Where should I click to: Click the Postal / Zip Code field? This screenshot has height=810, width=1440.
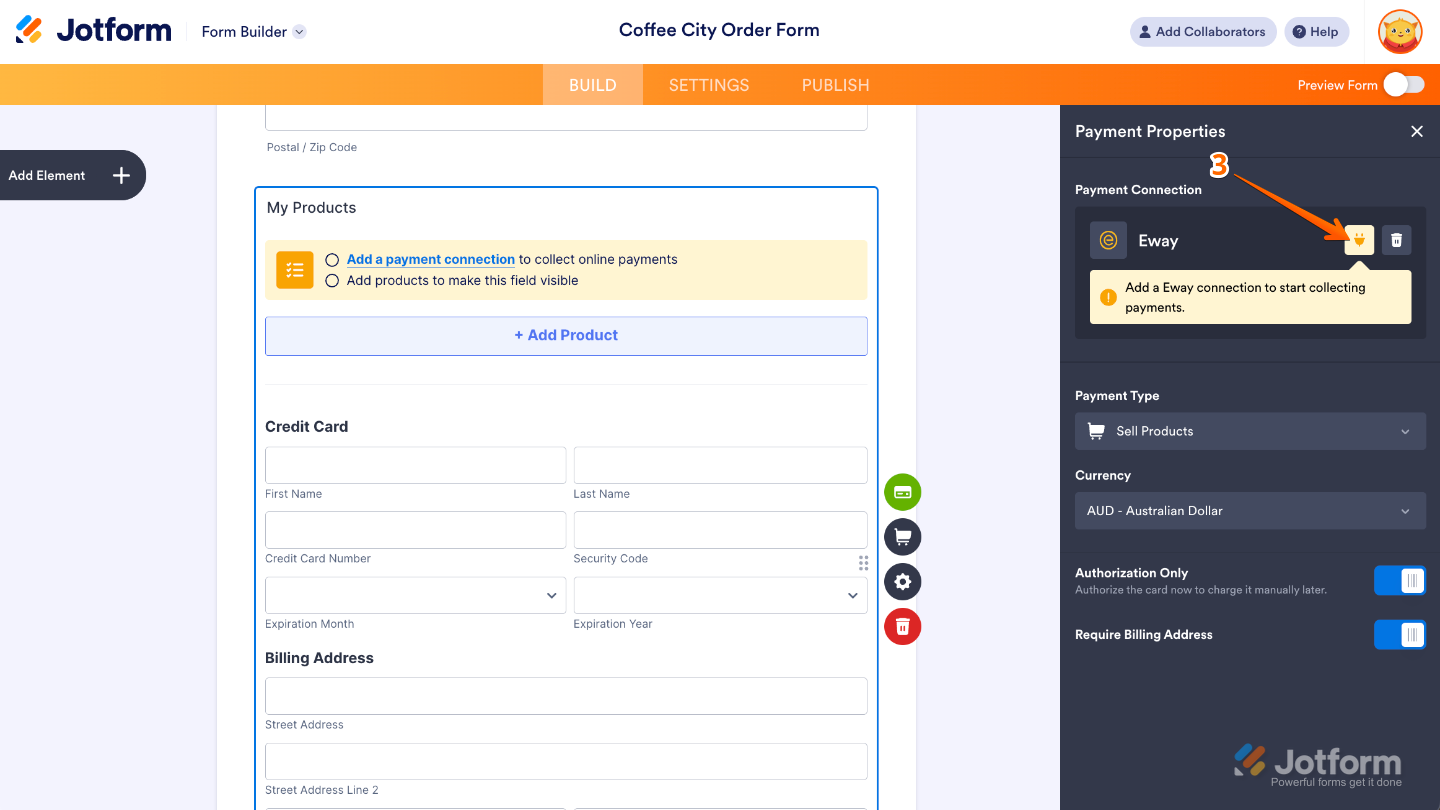pos(566,117)
